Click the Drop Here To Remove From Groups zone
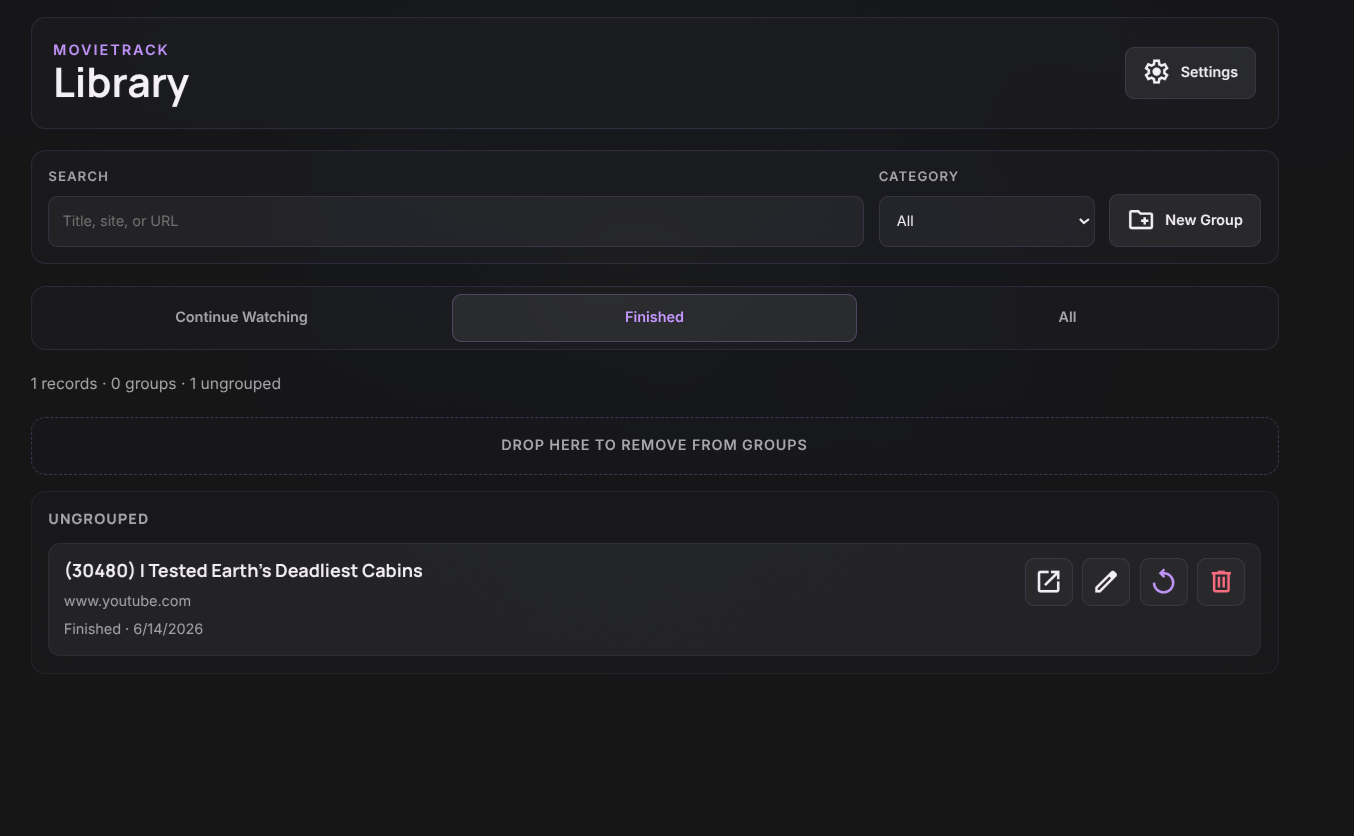 click(x=655, y=445)
